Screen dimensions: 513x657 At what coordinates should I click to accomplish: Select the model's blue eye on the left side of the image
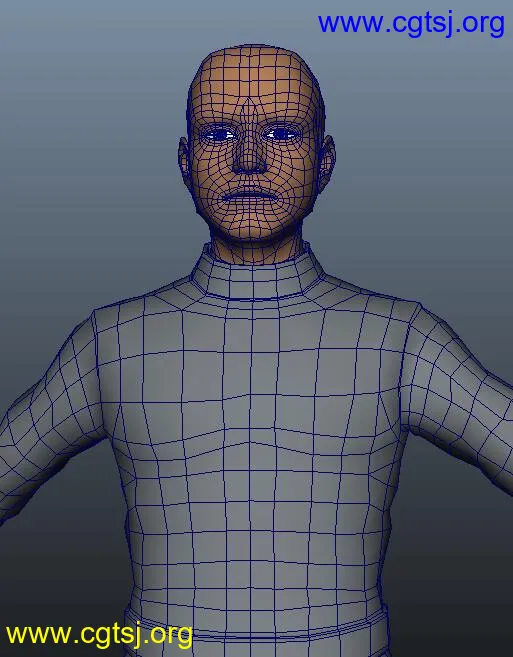click(x=218, y=135)
